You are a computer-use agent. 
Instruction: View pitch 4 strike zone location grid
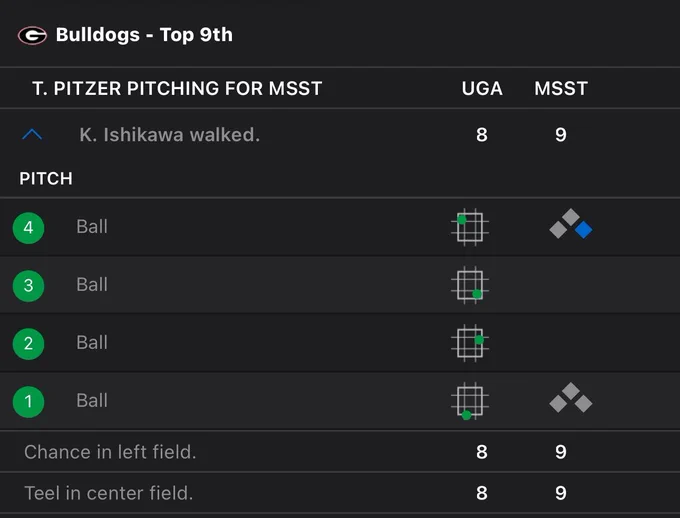(x=470, y=227)
